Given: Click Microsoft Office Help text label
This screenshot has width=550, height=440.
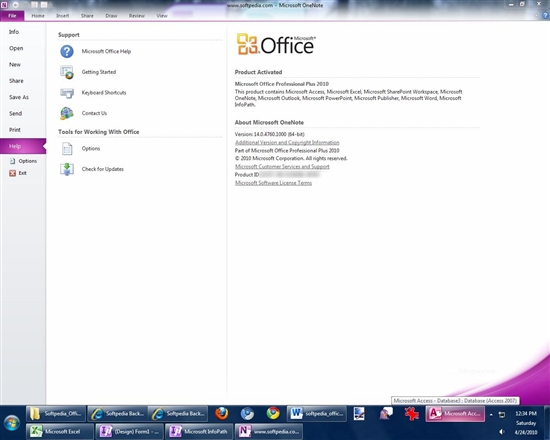Looking at the screenshot, I should click(106, 52).
